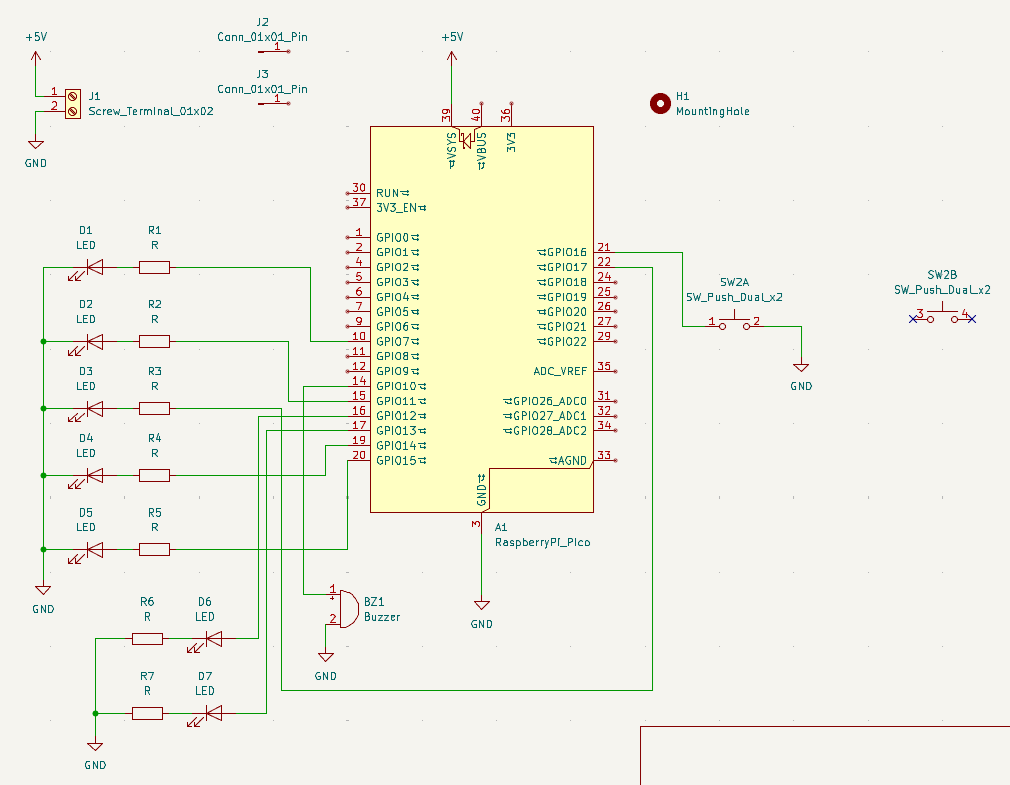Select resistor R5 symbol
1010x785 pixels.
(155, 550)
